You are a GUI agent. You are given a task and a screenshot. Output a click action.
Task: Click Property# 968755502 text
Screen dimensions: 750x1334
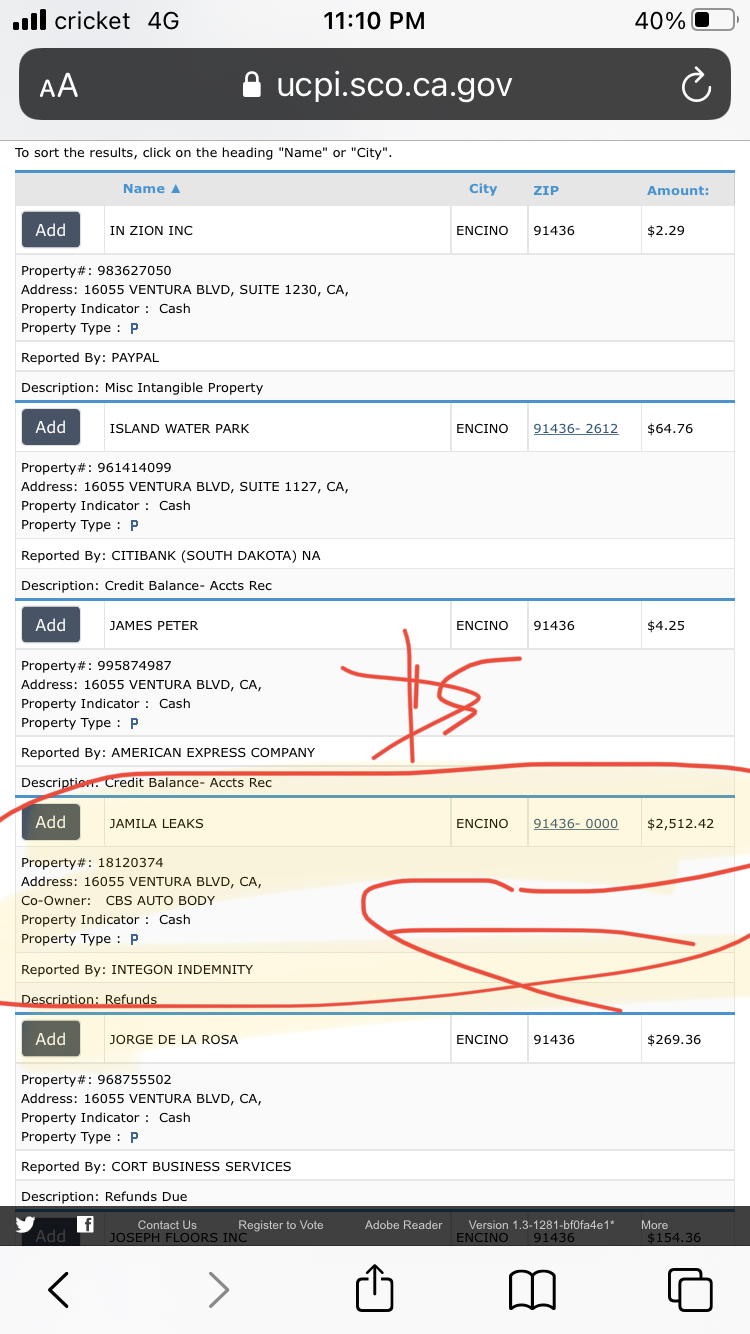tap(96, 1080)
